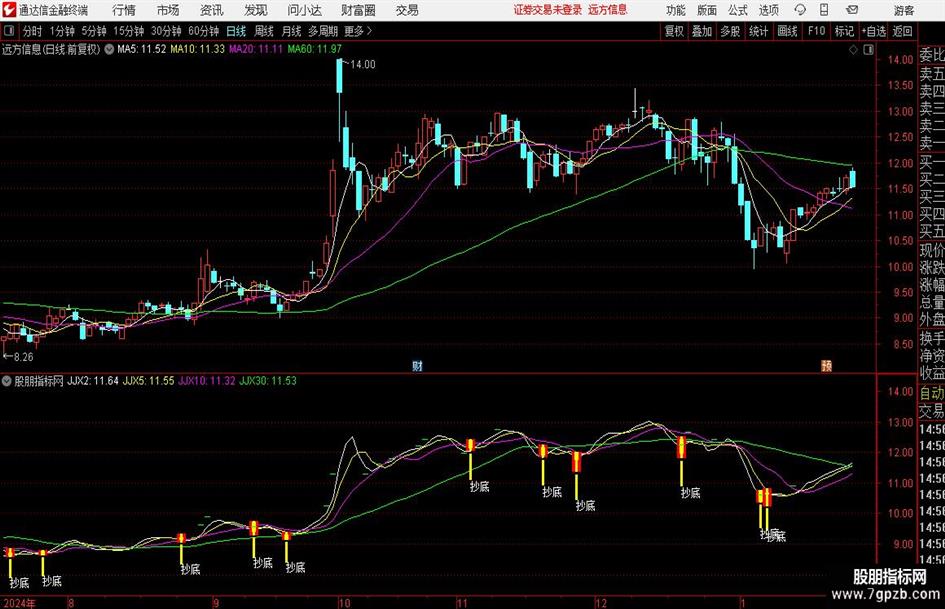The image size is (945, 609).
Task: Open the 选项 menu
Action: pyautogui.click(x=768, y=10)
